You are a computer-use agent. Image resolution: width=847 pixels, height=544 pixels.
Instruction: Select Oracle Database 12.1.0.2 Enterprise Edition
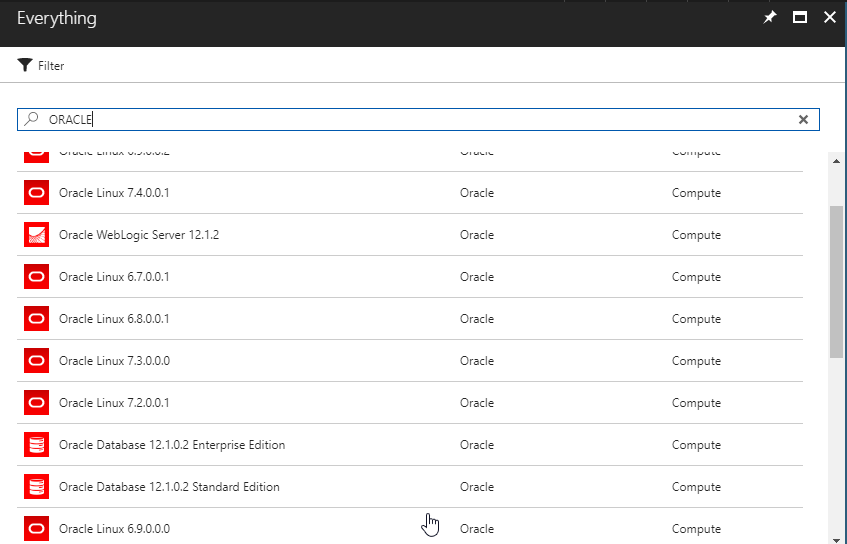172,445
